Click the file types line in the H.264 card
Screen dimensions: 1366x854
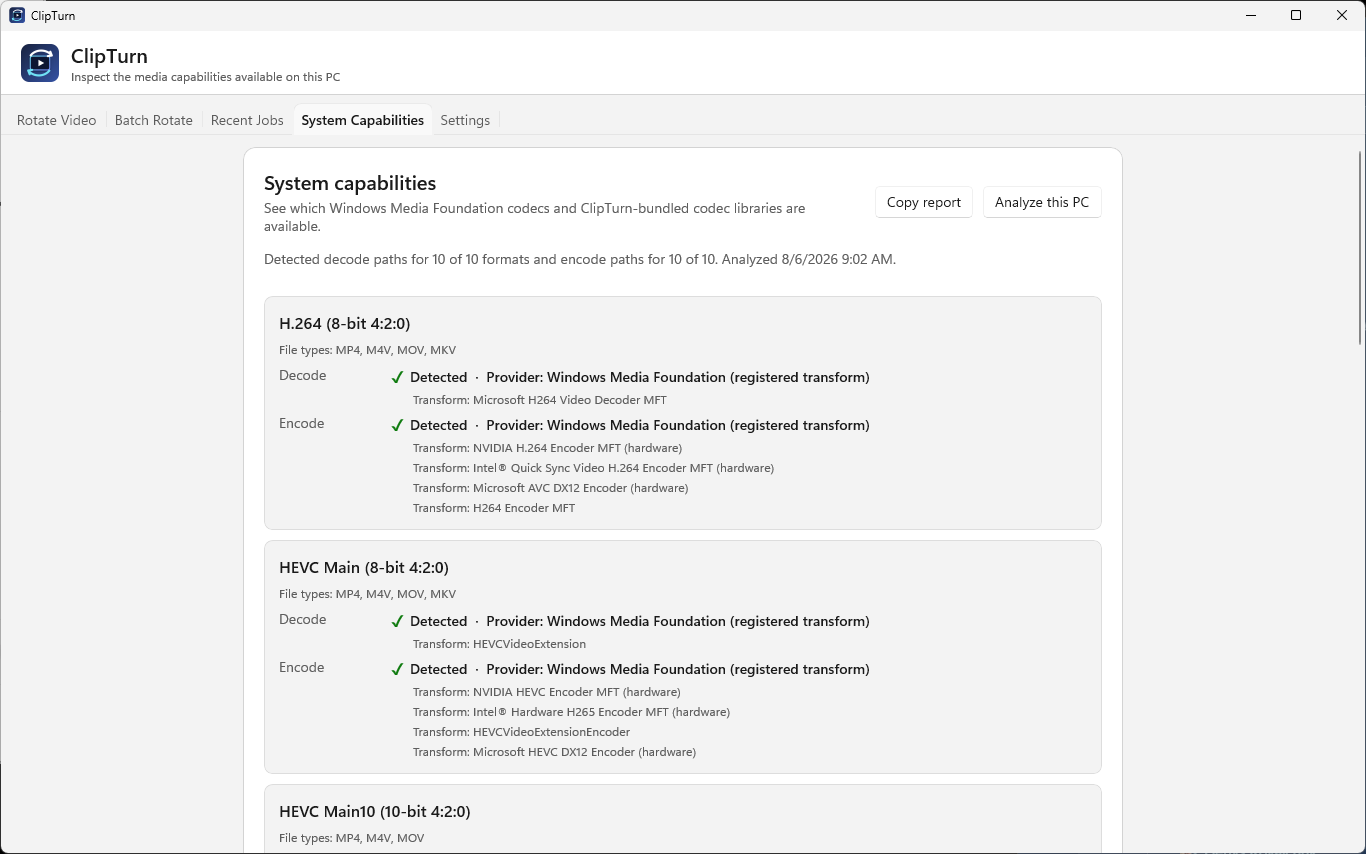(367, 350)
